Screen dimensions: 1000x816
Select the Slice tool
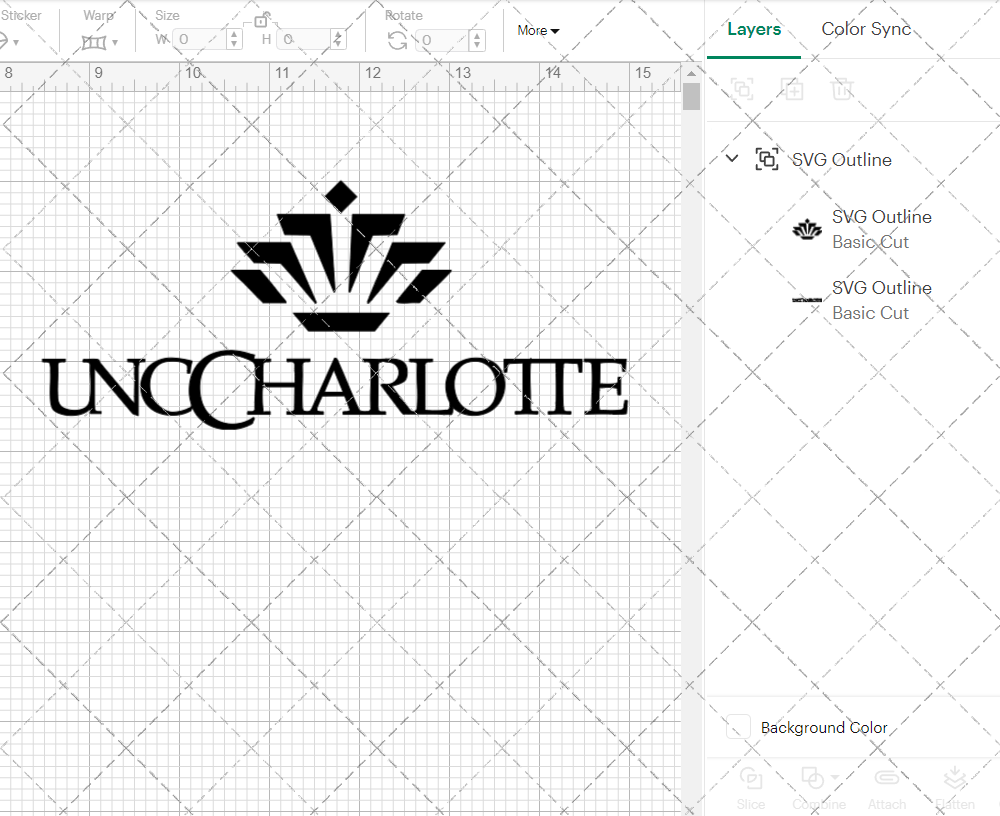pyautogui.click(x=751, y=778)
